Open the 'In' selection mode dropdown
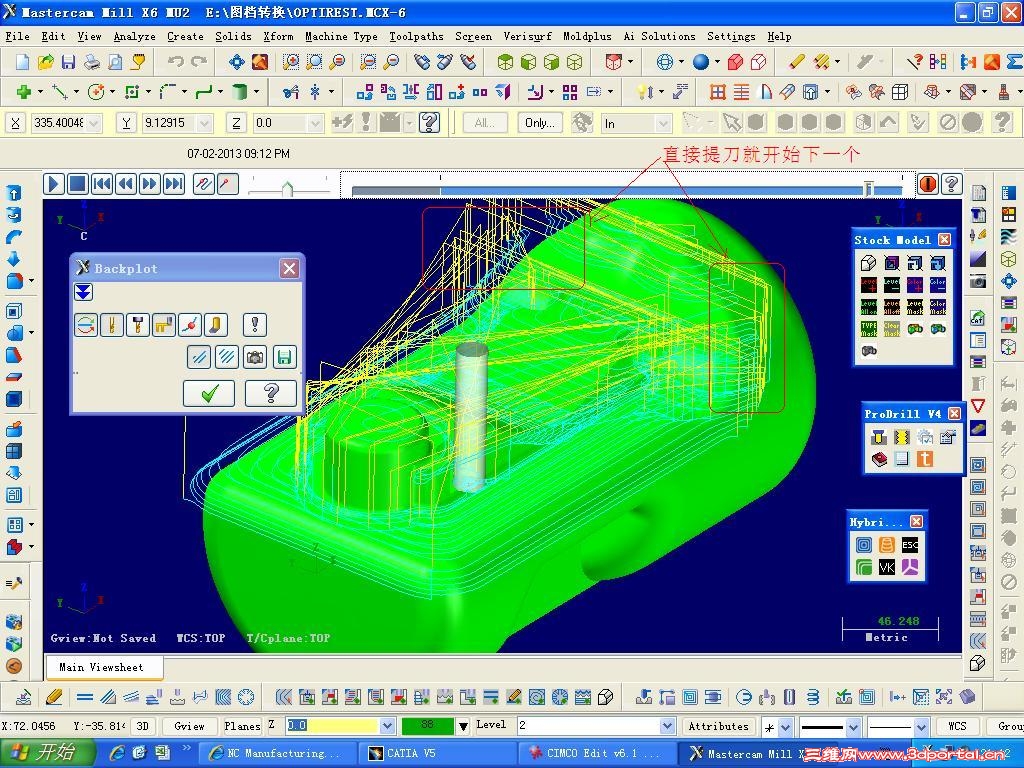The image size is (1024, 768). coord(663,123)
